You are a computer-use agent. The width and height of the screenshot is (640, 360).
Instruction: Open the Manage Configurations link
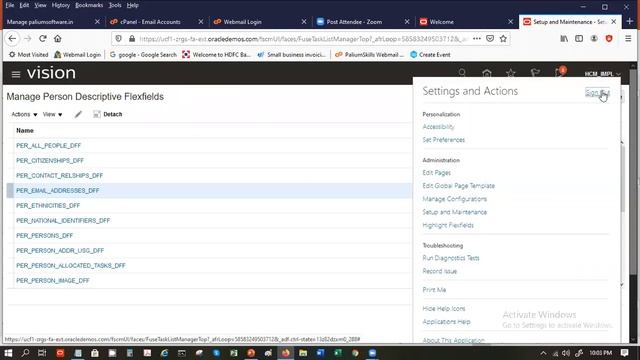[454, 199]
